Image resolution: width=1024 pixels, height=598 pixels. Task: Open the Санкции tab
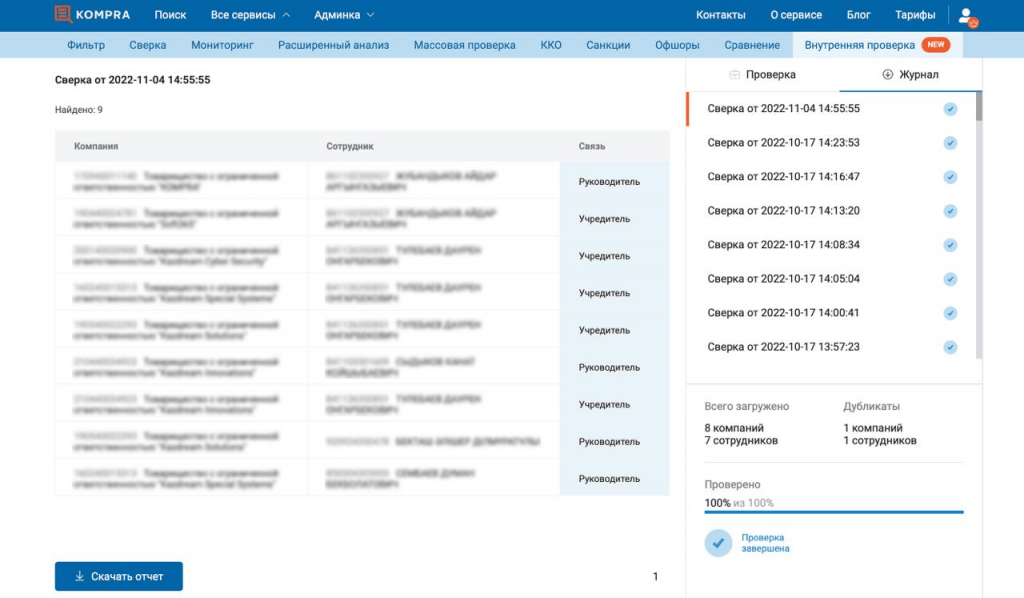[x=608, y=44]
